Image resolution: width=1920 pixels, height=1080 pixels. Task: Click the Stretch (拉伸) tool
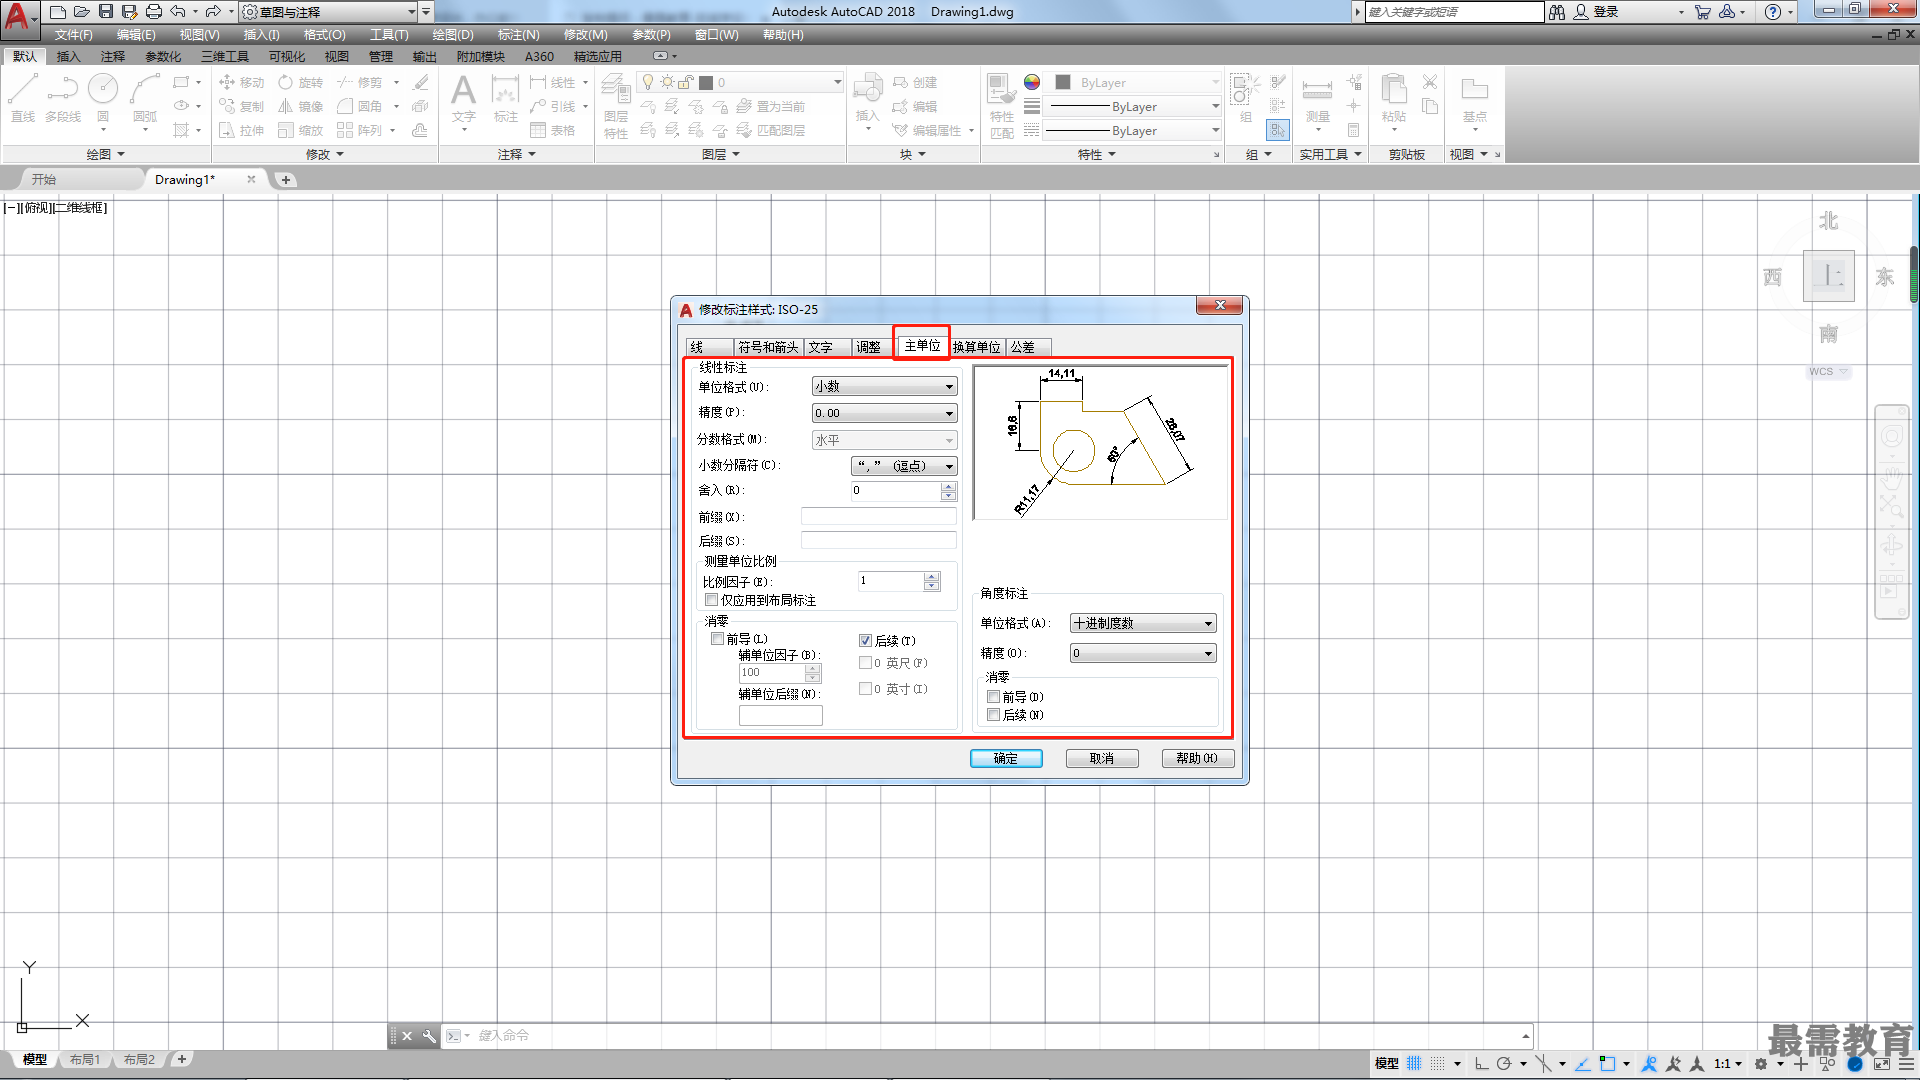pos(241,131)
